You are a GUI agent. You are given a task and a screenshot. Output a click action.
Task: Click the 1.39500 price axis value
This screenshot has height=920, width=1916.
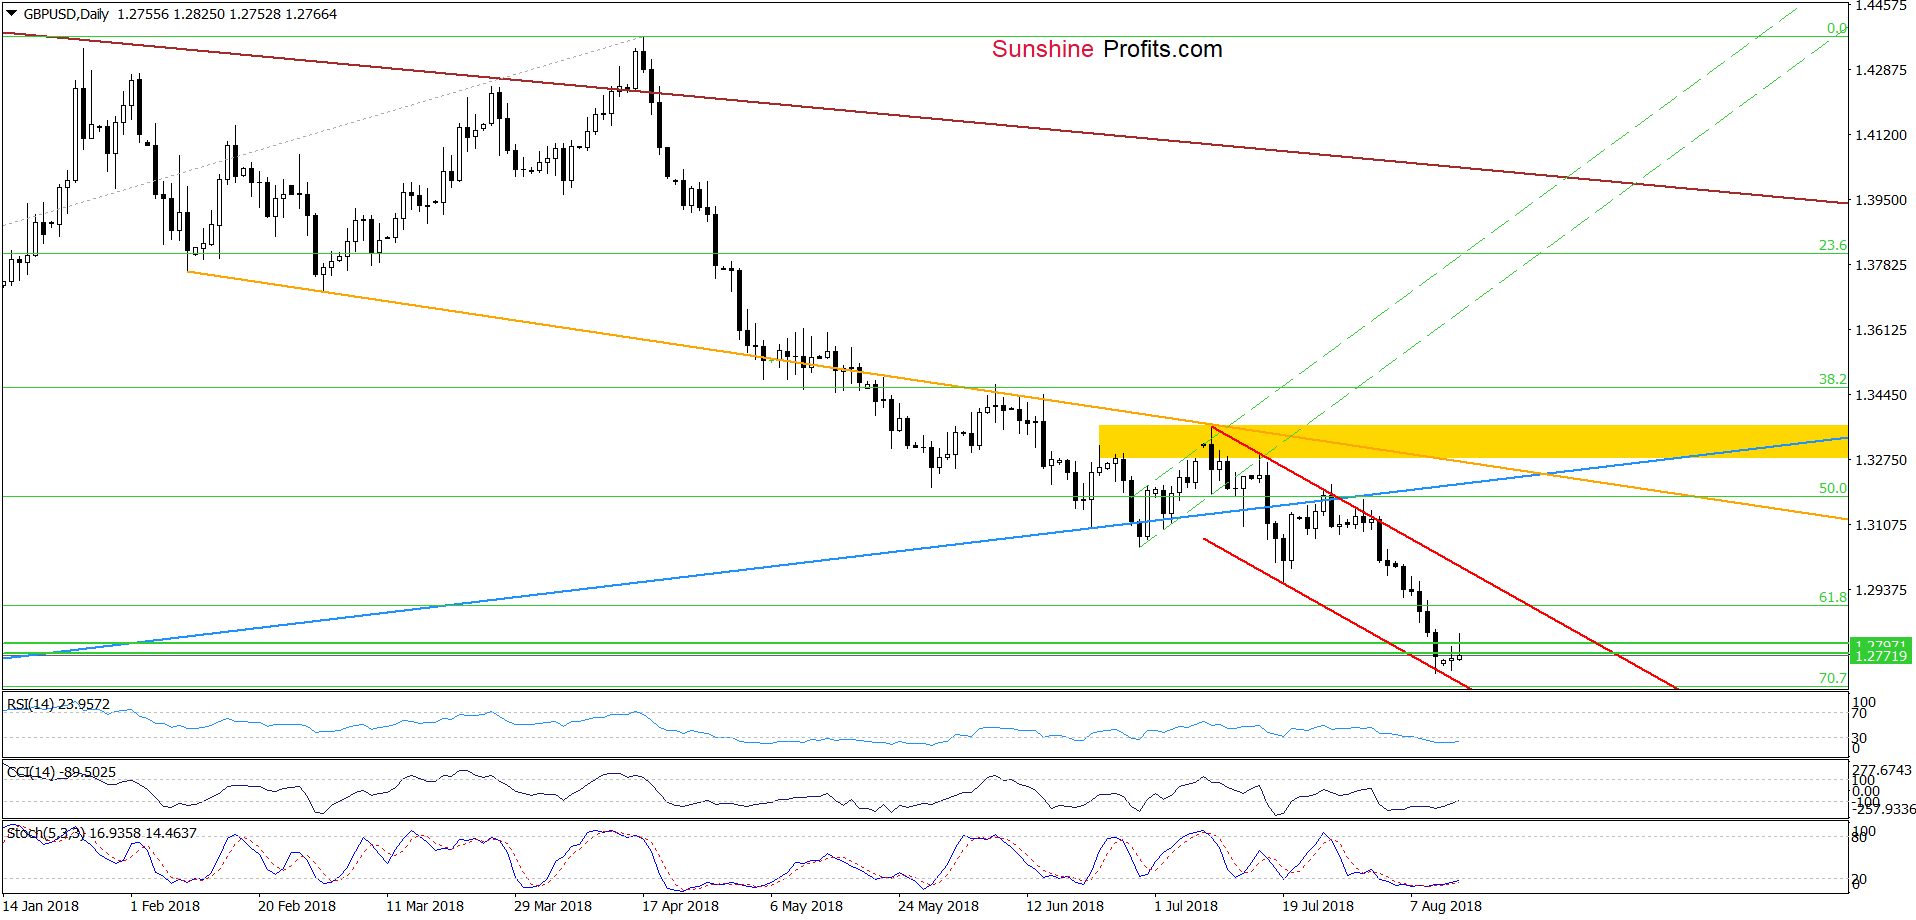click(1881, 200)
